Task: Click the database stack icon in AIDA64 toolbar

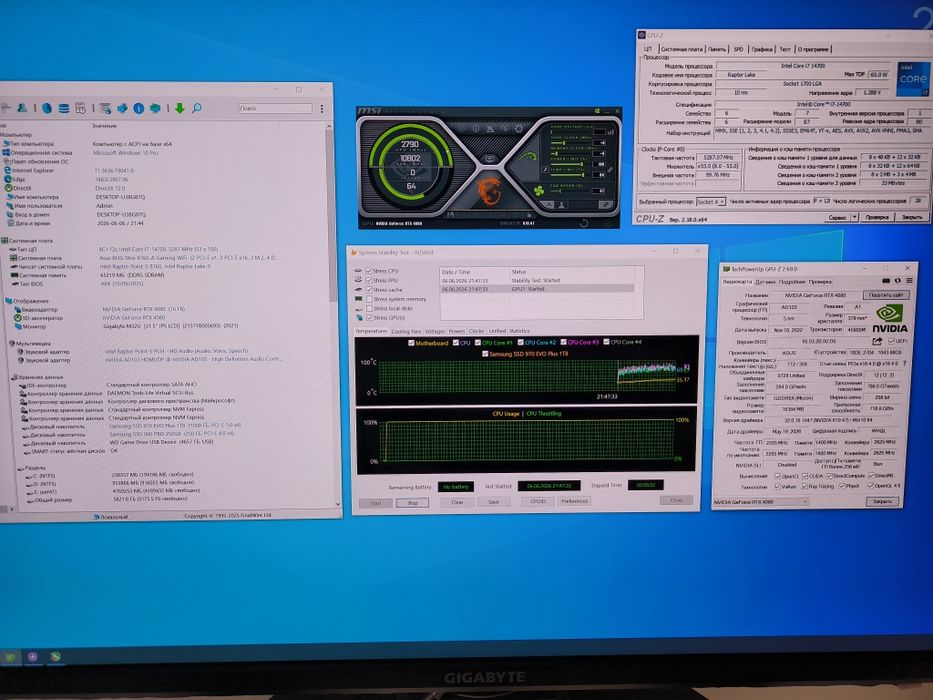Action: (63, 108)
